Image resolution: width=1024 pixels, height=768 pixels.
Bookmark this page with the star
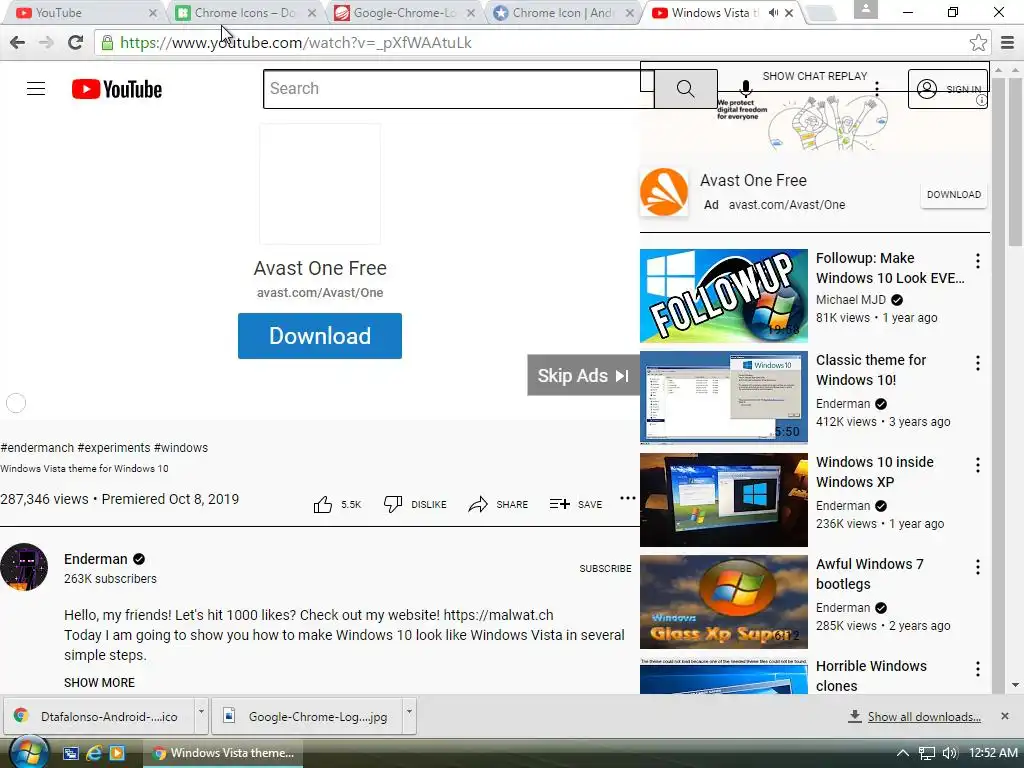978,42
